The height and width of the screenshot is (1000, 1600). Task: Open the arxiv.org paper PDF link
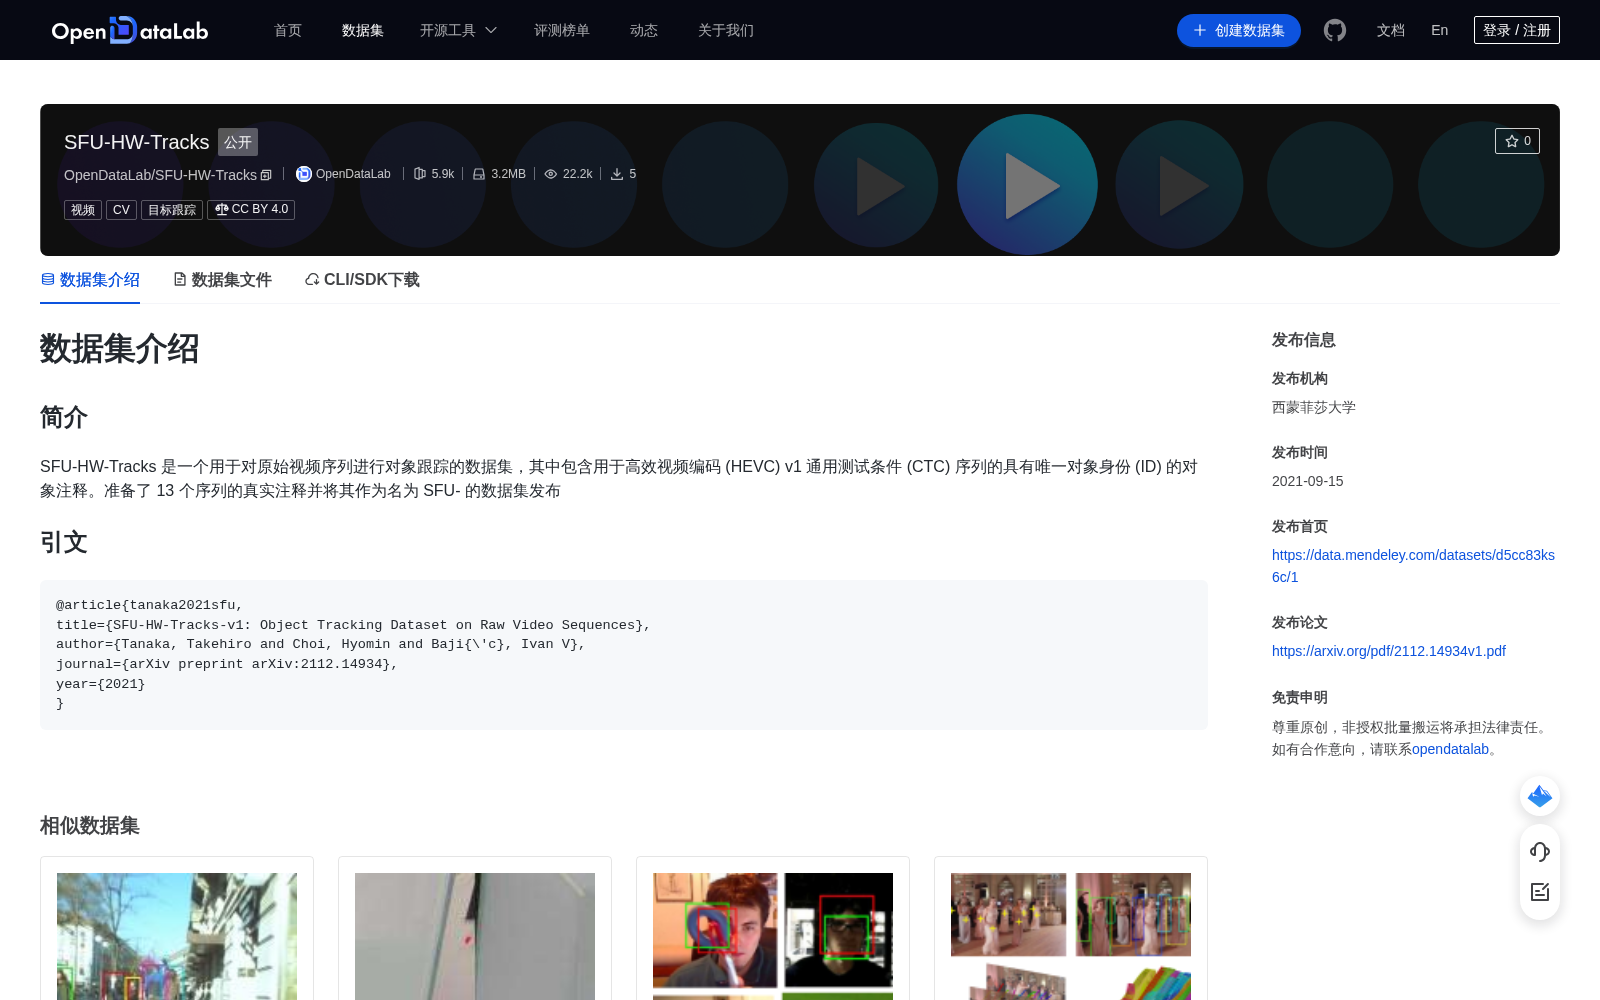[x=1389, y=651]
